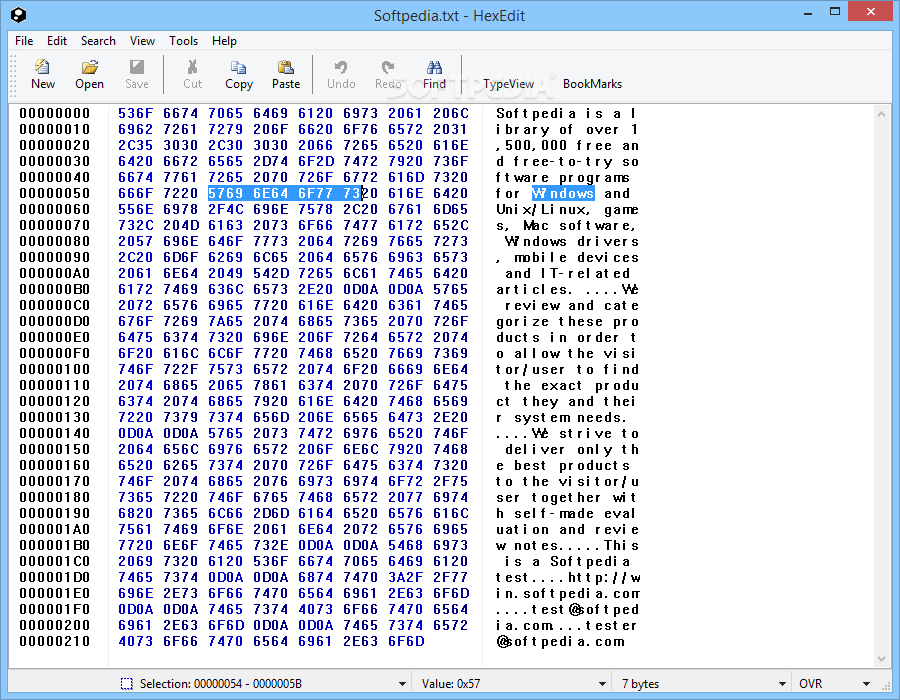Open the TypeView panel
Screen dimensions: 900x700
tap(509, 84)
